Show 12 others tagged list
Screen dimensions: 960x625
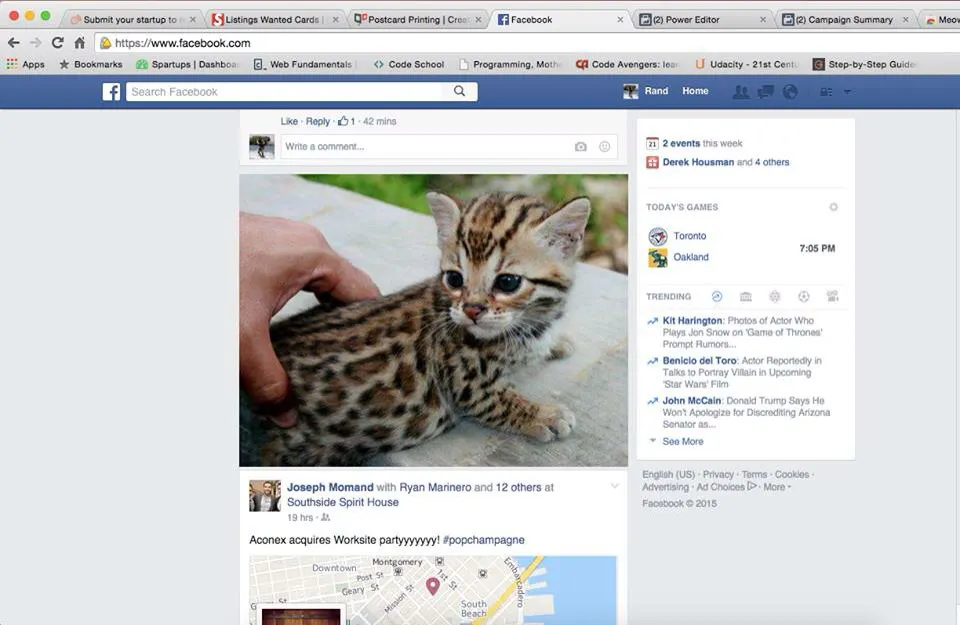click(519, 487)
